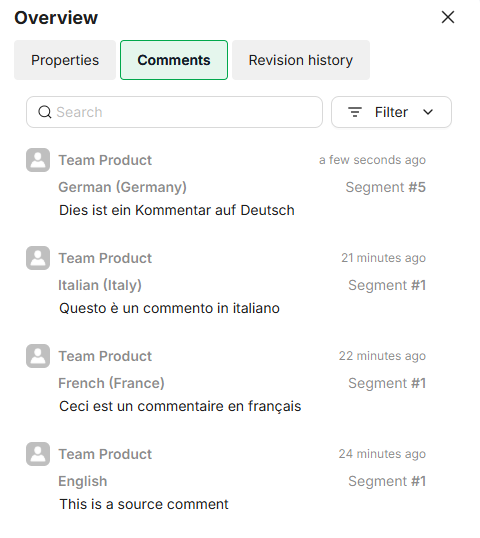Click avatar icon of French comment
The image size is (480, 538).
38,356
